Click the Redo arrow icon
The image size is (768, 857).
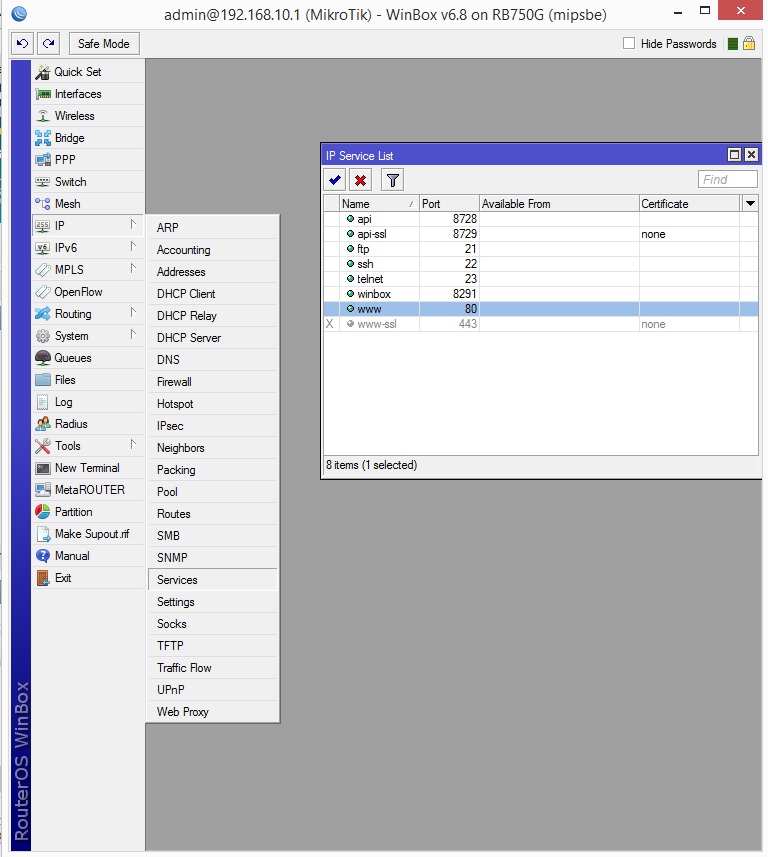click(49, 44)
